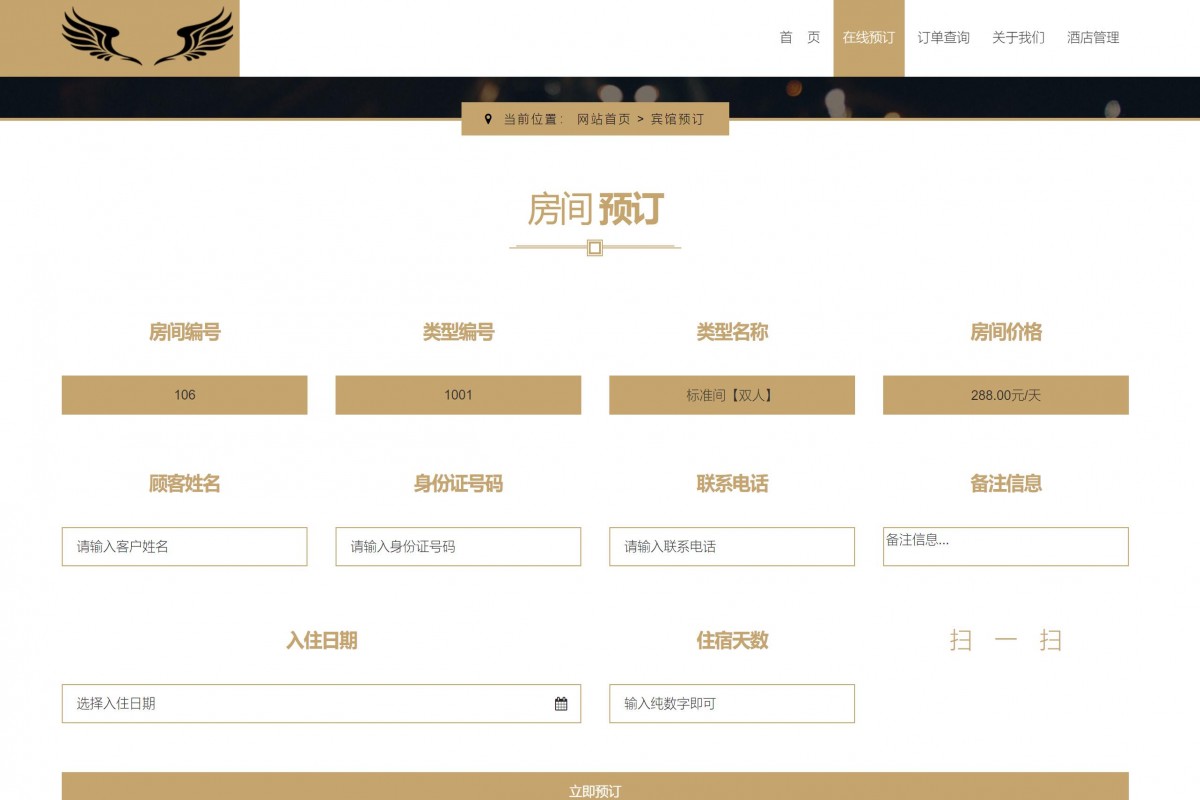Image resolution: width=1200 pixels, height=800 pixels.
Task: Click the room number 106 display box
Action: coord(184,395)
